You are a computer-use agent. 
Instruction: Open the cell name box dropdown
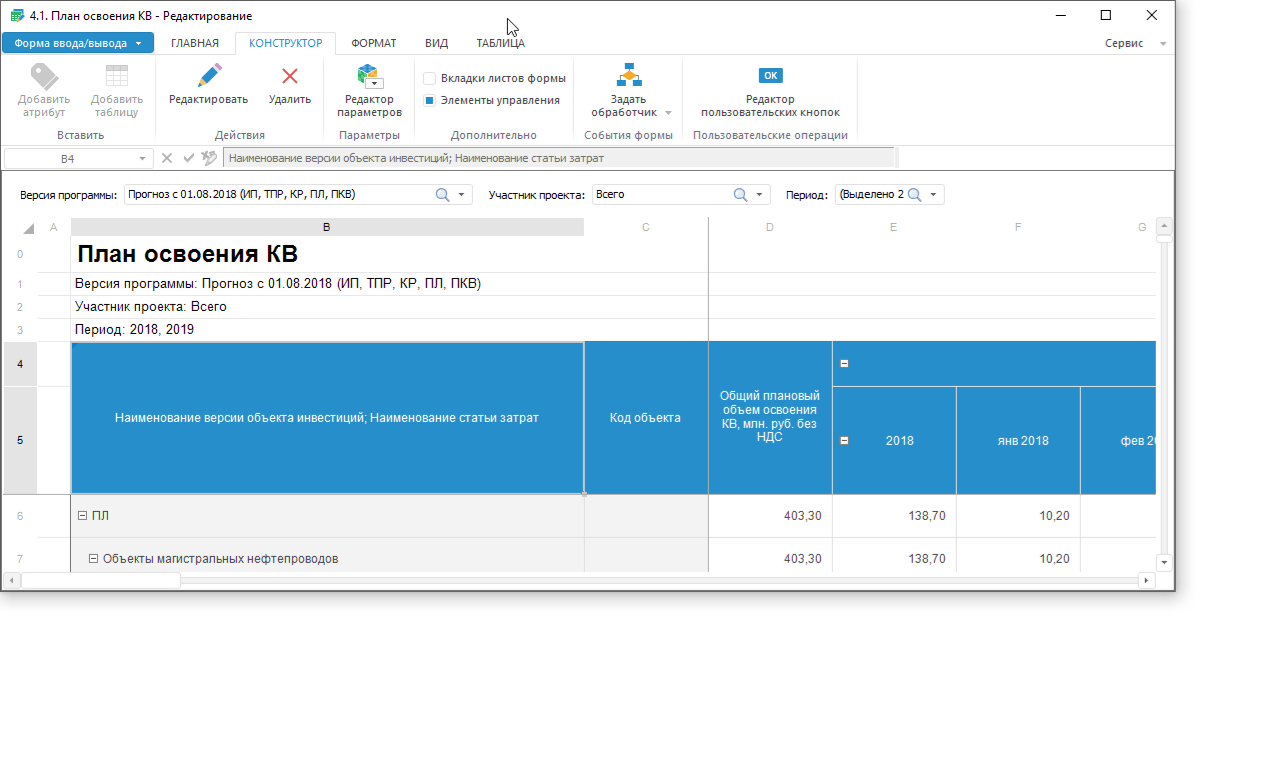pos(142,158)
